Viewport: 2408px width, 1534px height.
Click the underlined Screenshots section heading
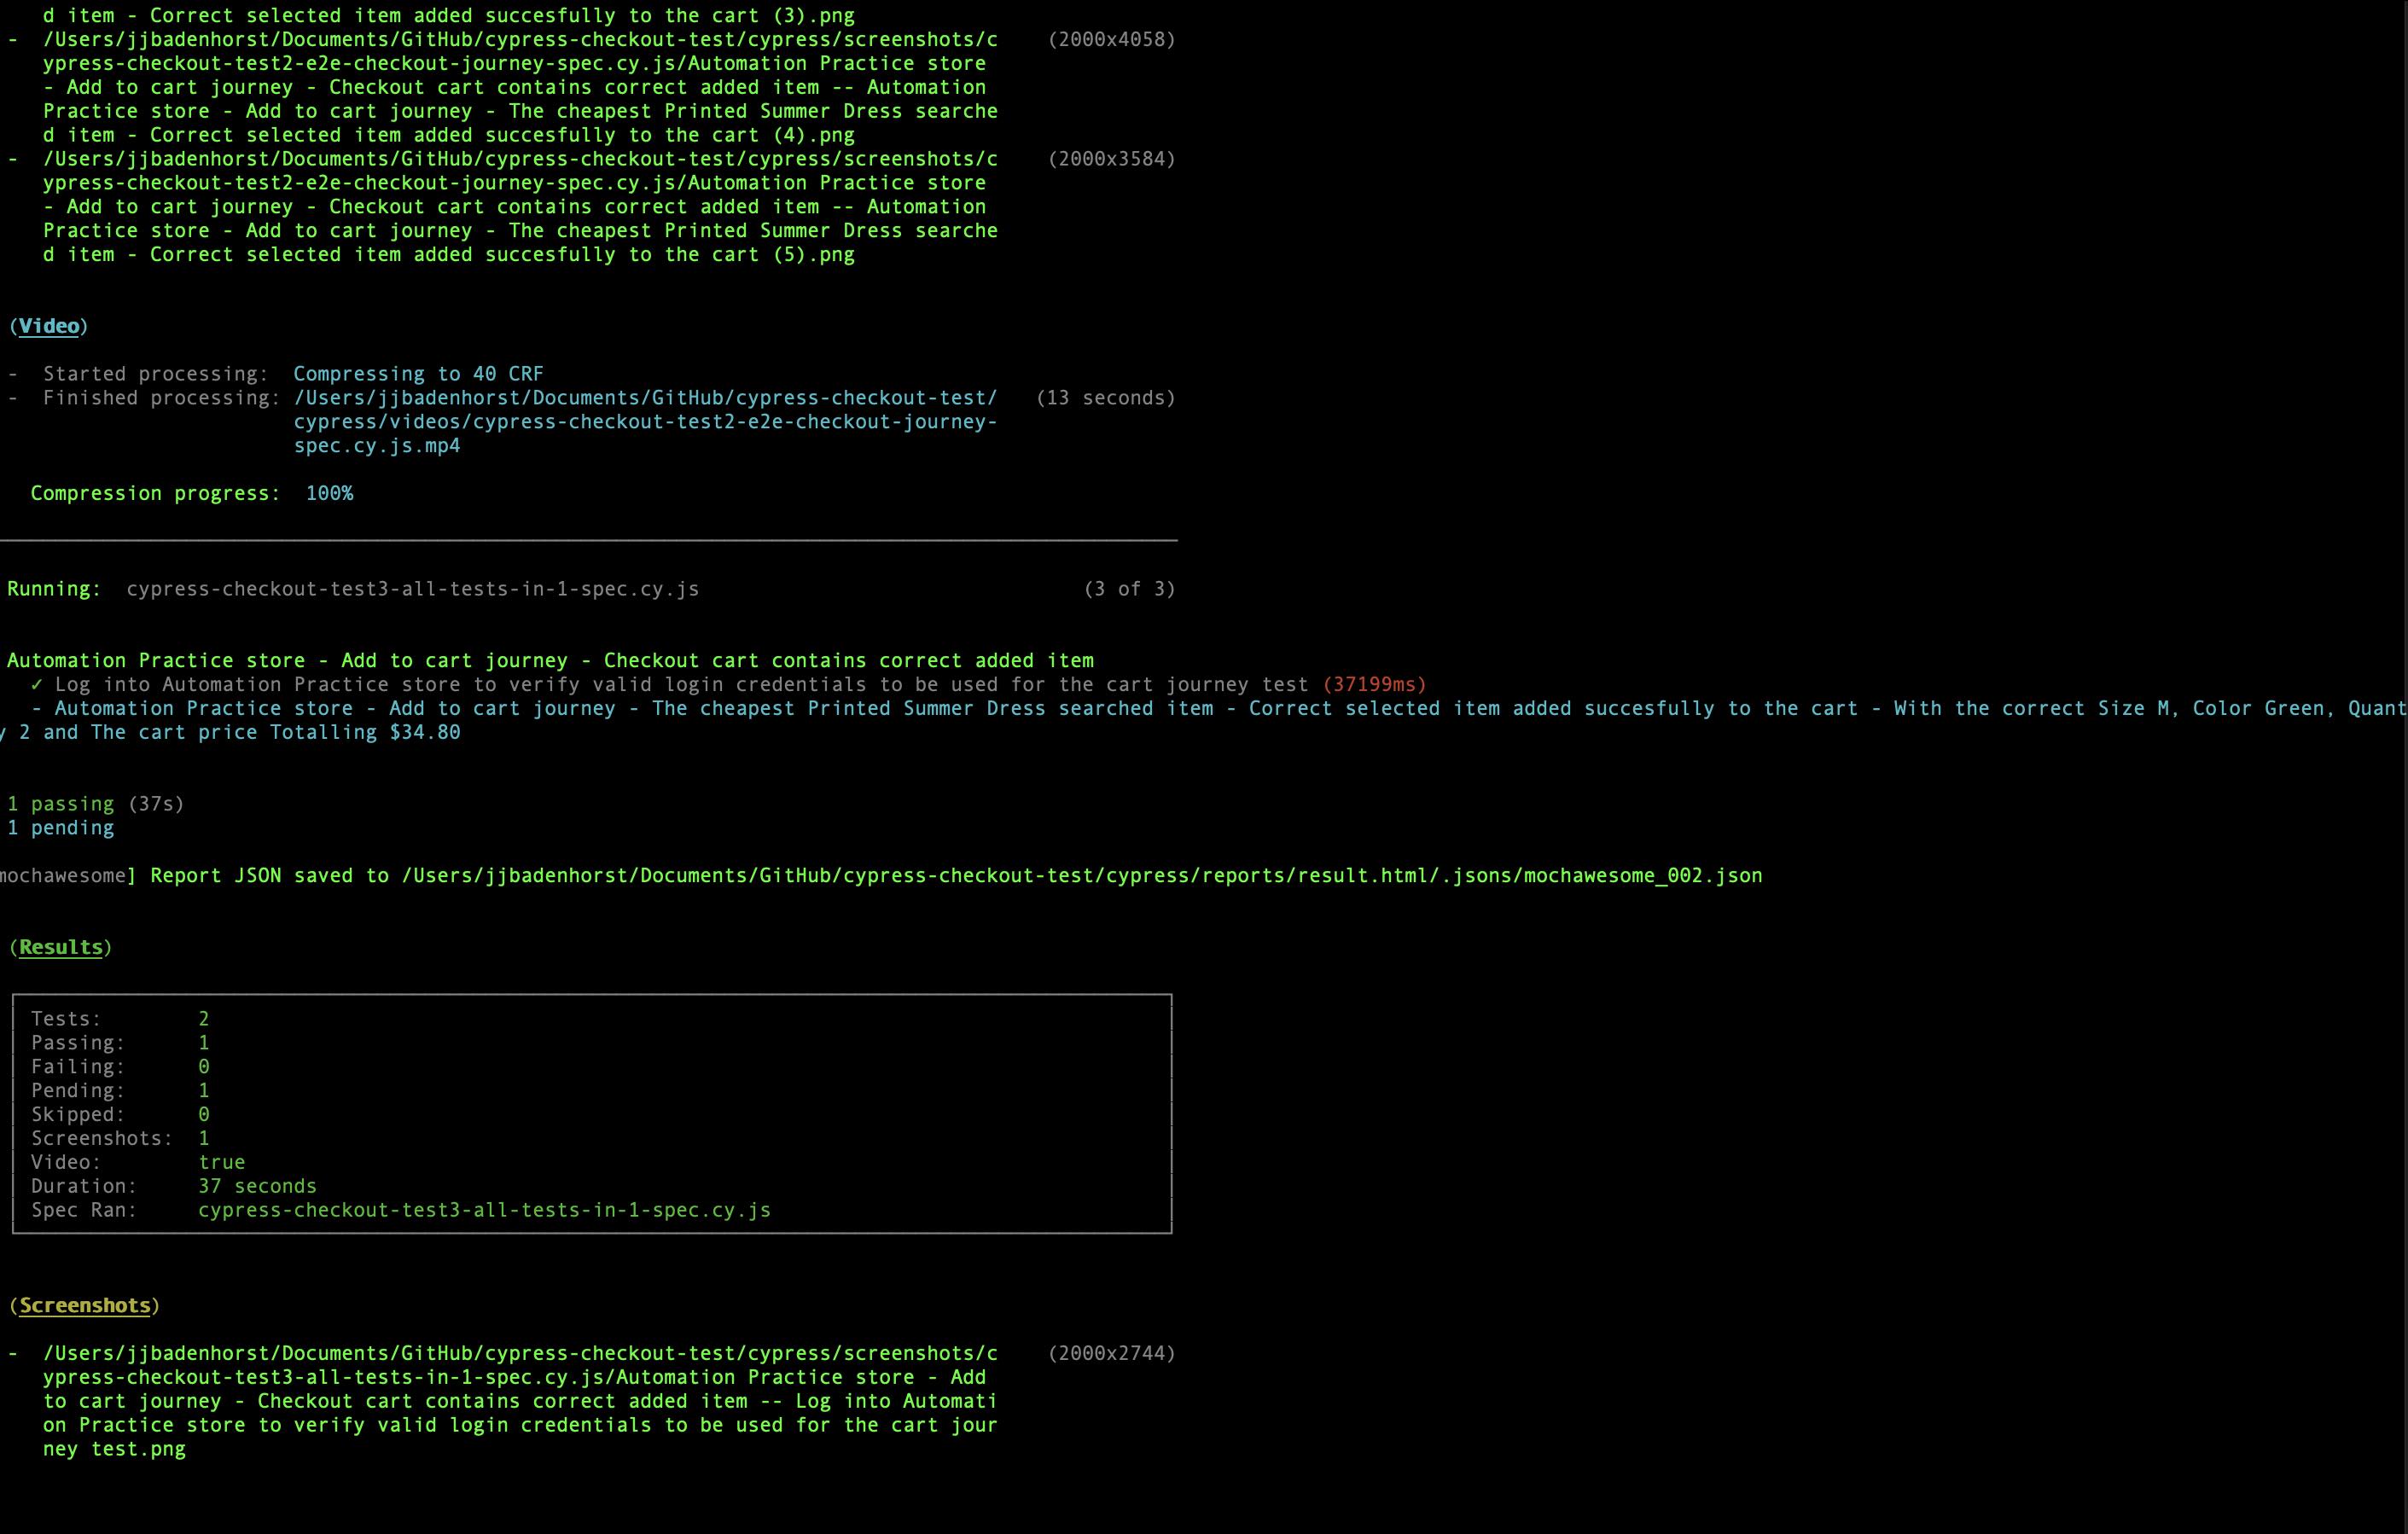[x=85, y=1305]
